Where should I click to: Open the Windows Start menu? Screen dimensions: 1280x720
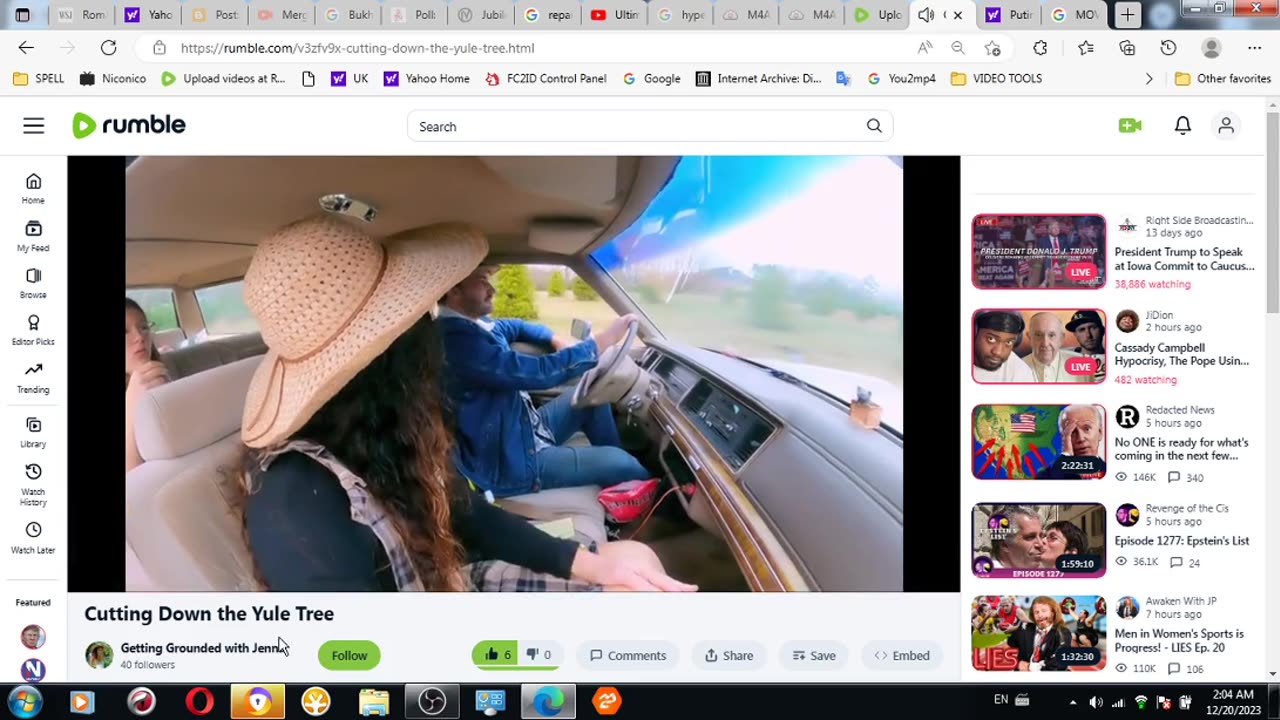[x=23, y=702]
